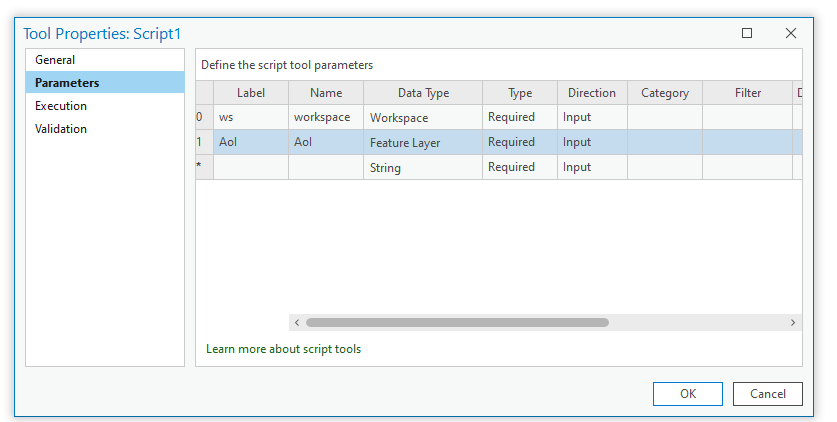Click OK to save tool properties
The width and height of the screenshot is (837, 422).
coord(688,394)
